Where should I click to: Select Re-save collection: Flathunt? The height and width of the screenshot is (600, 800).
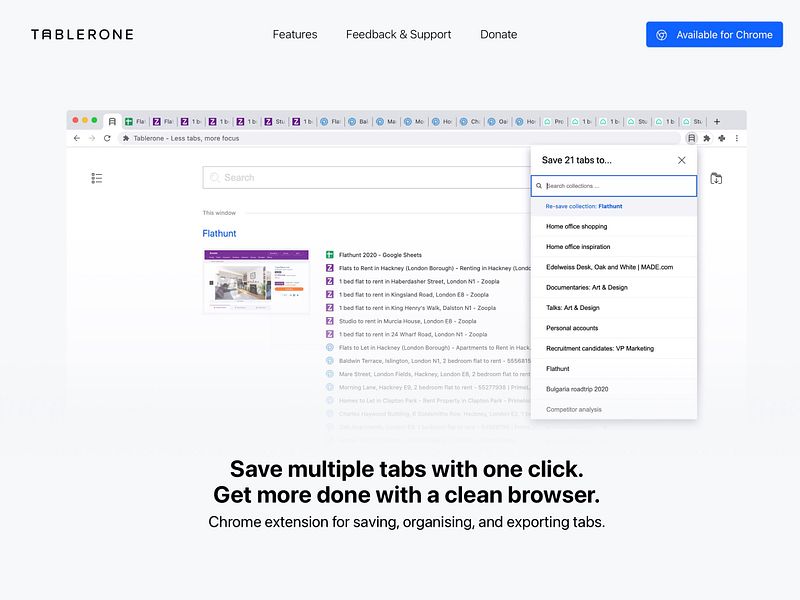pos(614,206)
